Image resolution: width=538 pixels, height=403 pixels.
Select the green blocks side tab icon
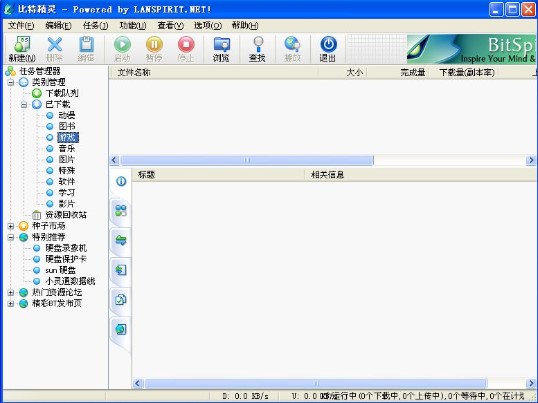click(x=121, y=211)
